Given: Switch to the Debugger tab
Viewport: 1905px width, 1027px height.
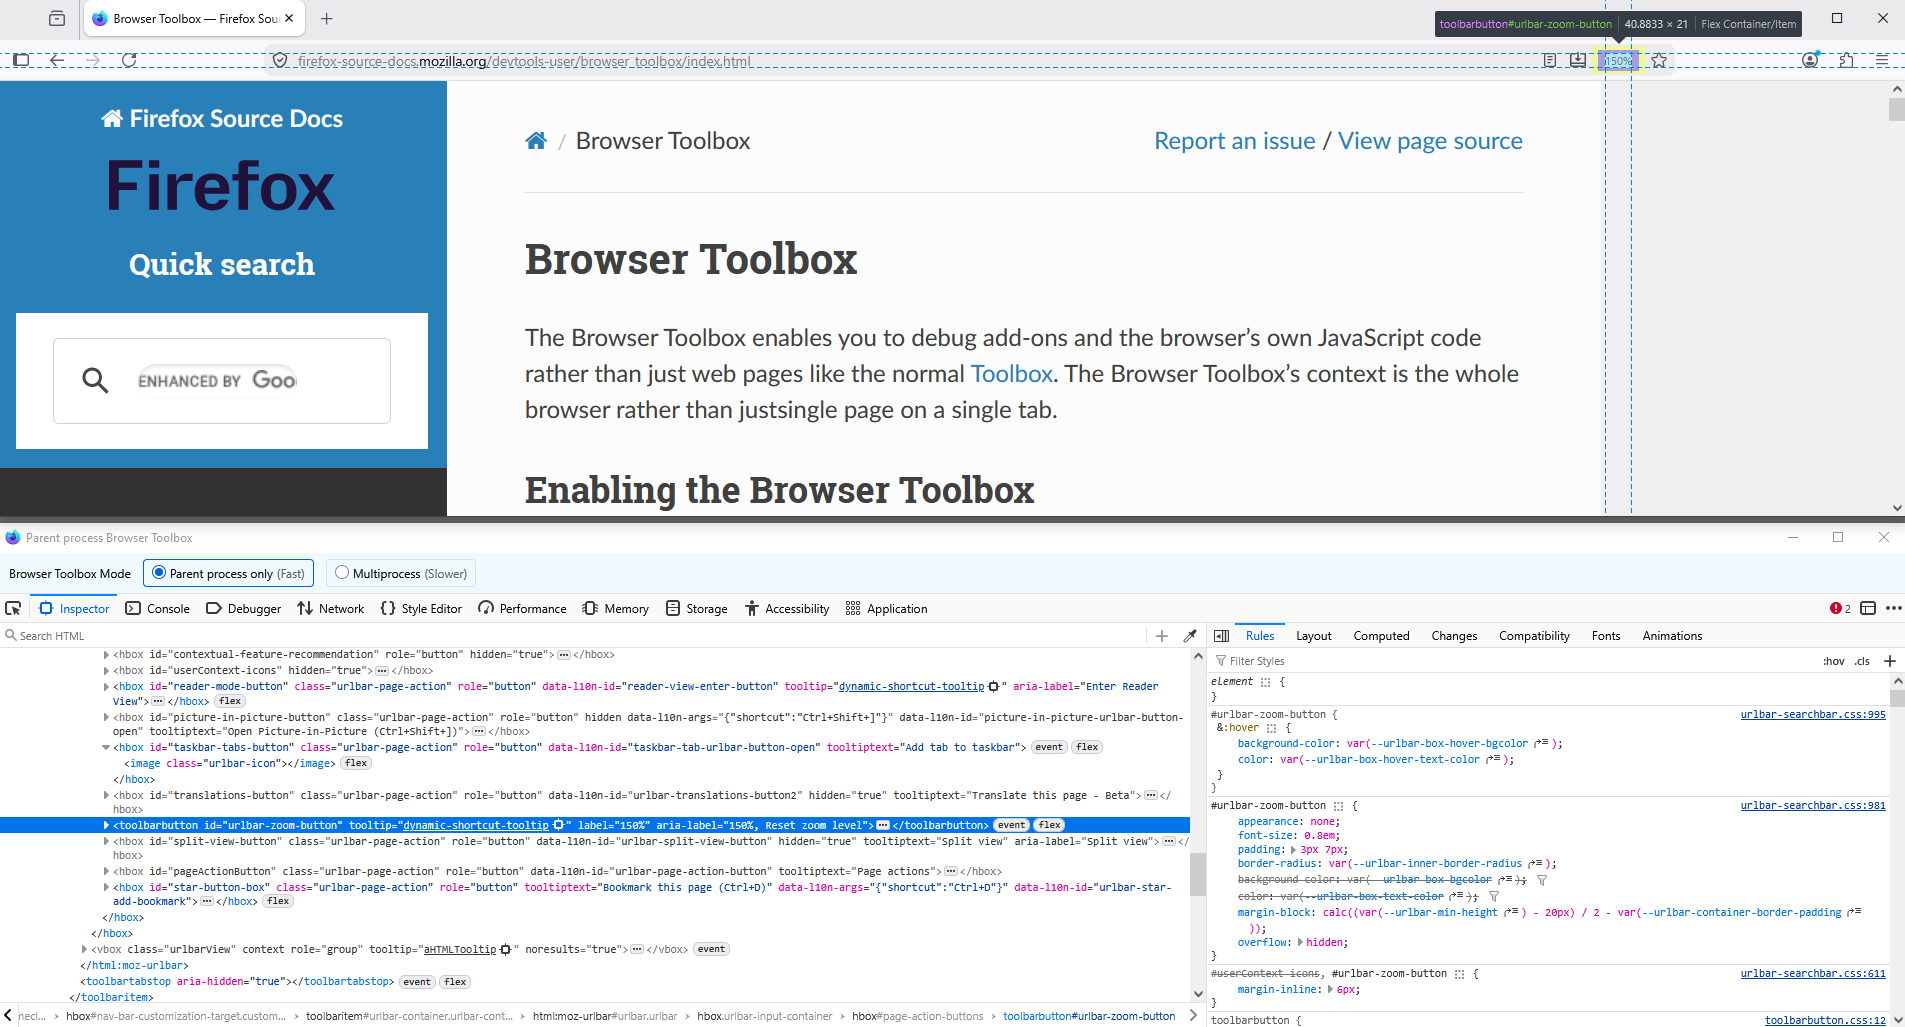Looking at the screenshot, I should (x=244, y=608).
